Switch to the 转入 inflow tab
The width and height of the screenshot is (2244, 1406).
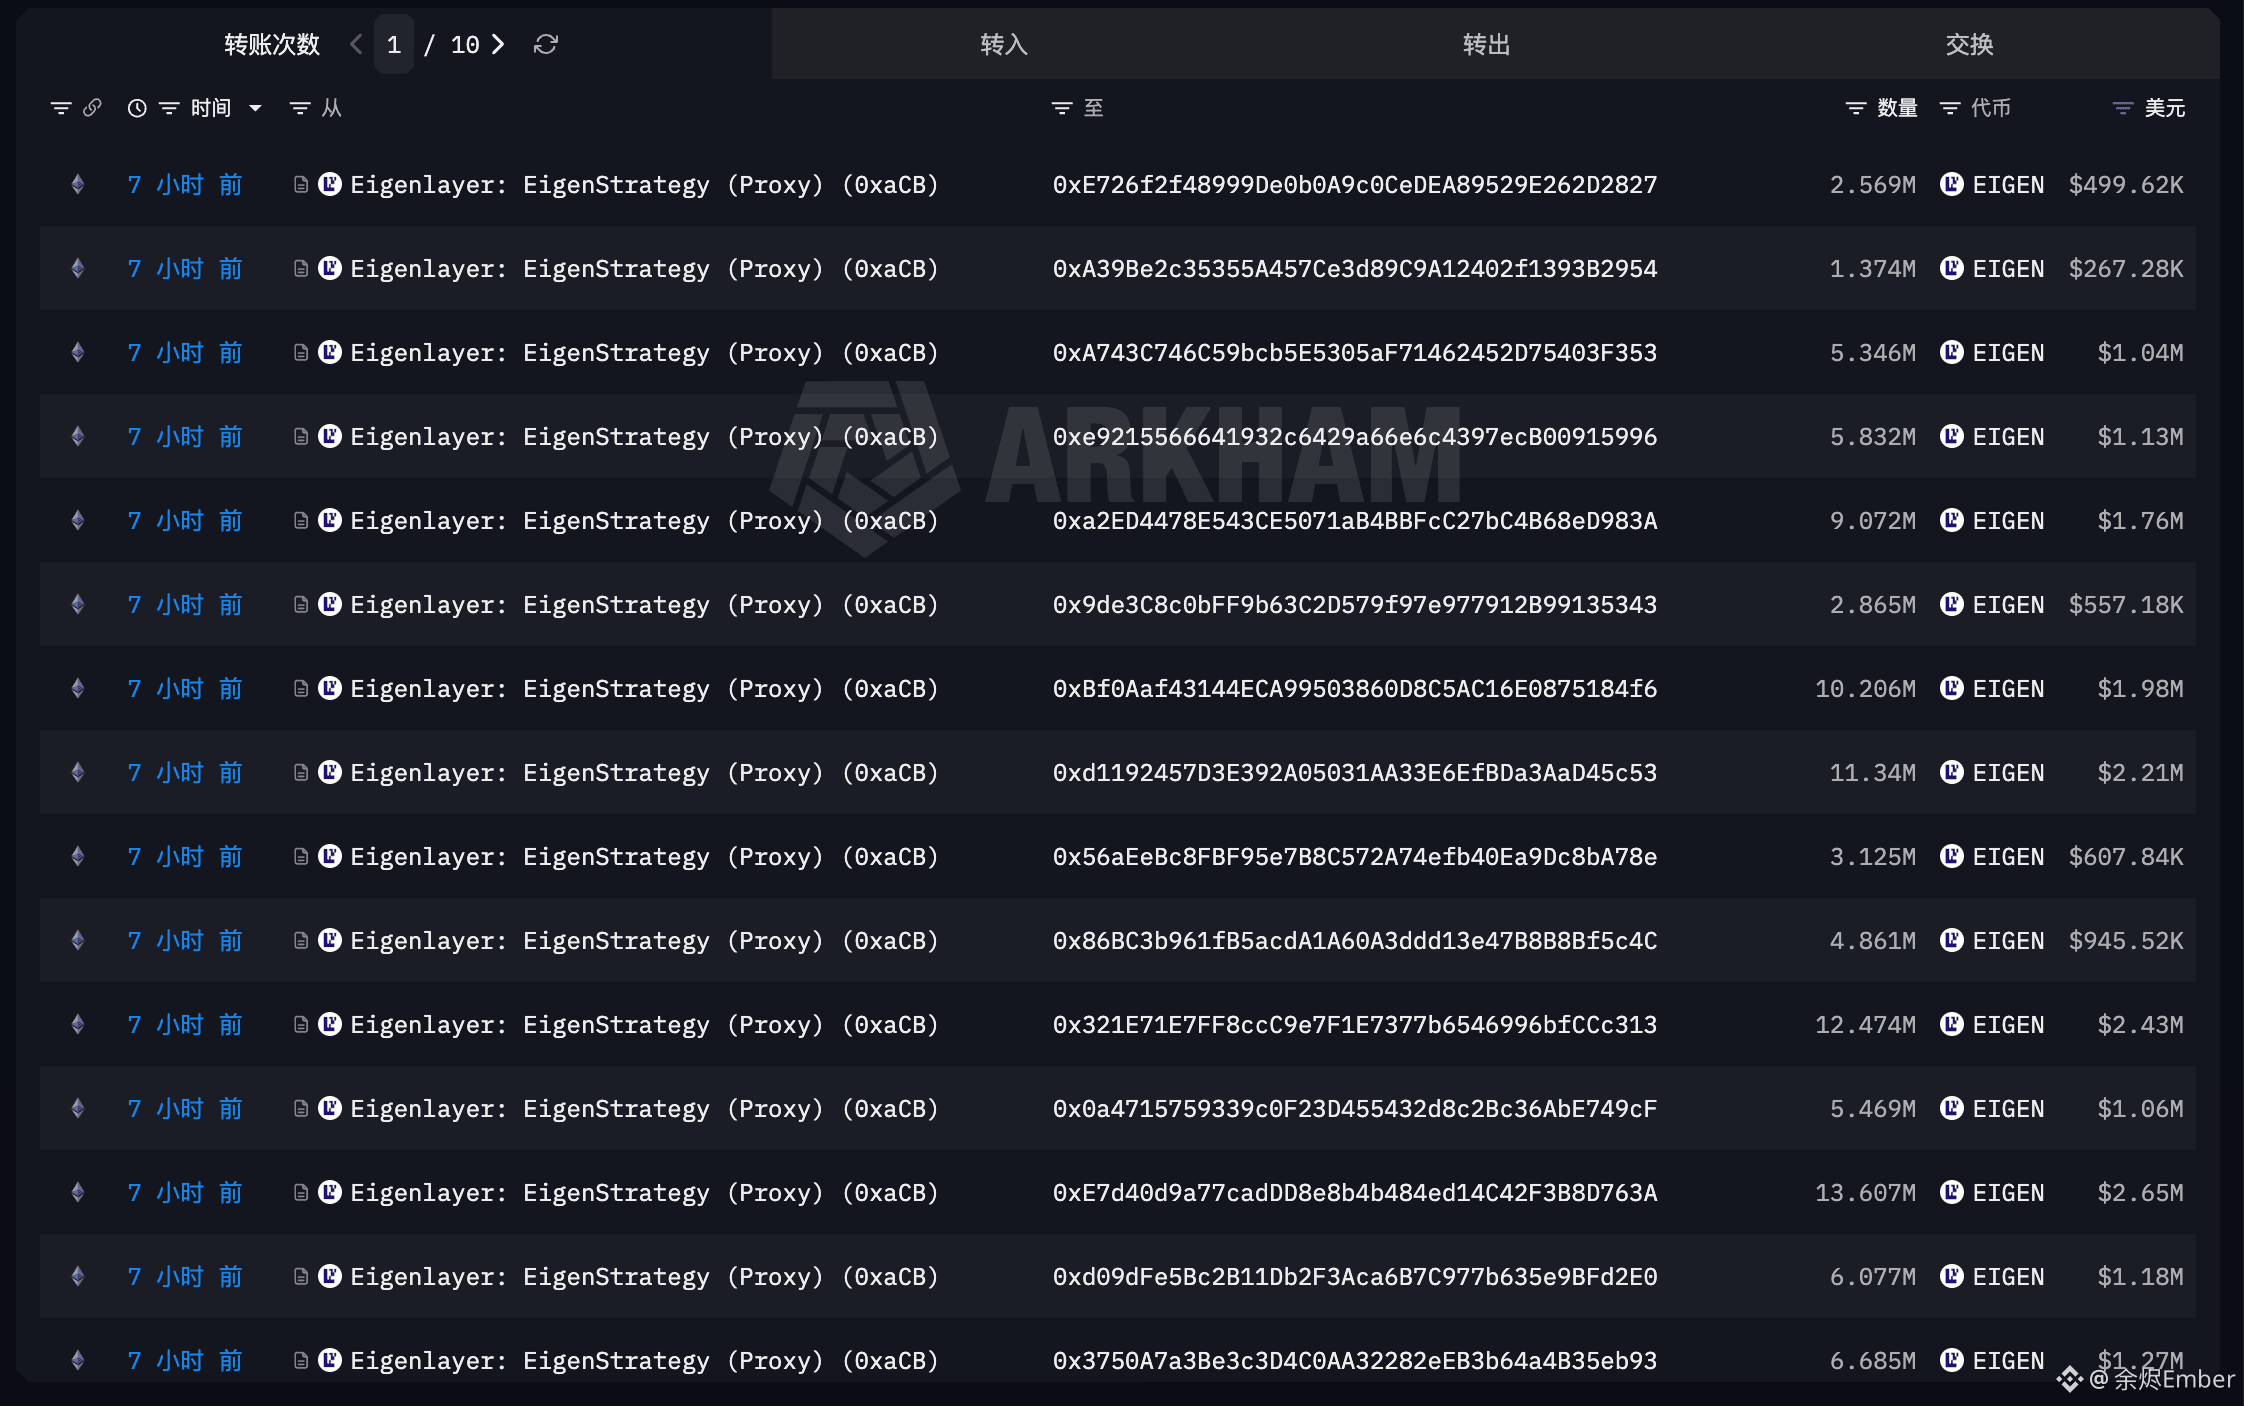[x=1004, y=44]
